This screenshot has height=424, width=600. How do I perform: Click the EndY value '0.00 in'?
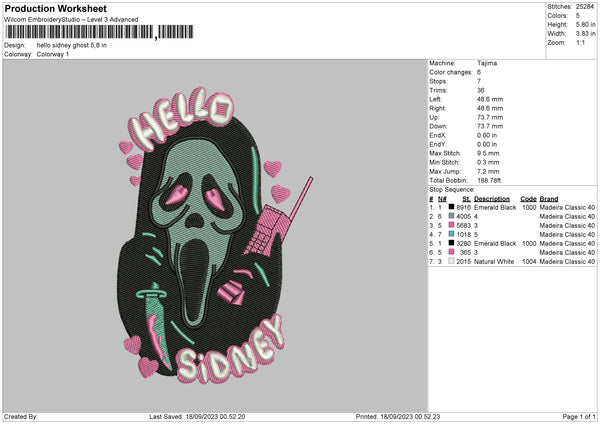click(487, 144)
